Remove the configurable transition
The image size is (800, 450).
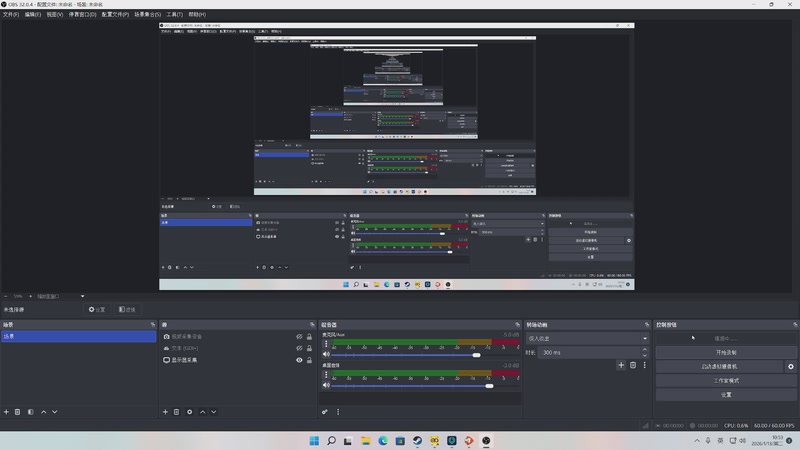tap(633, 365)
